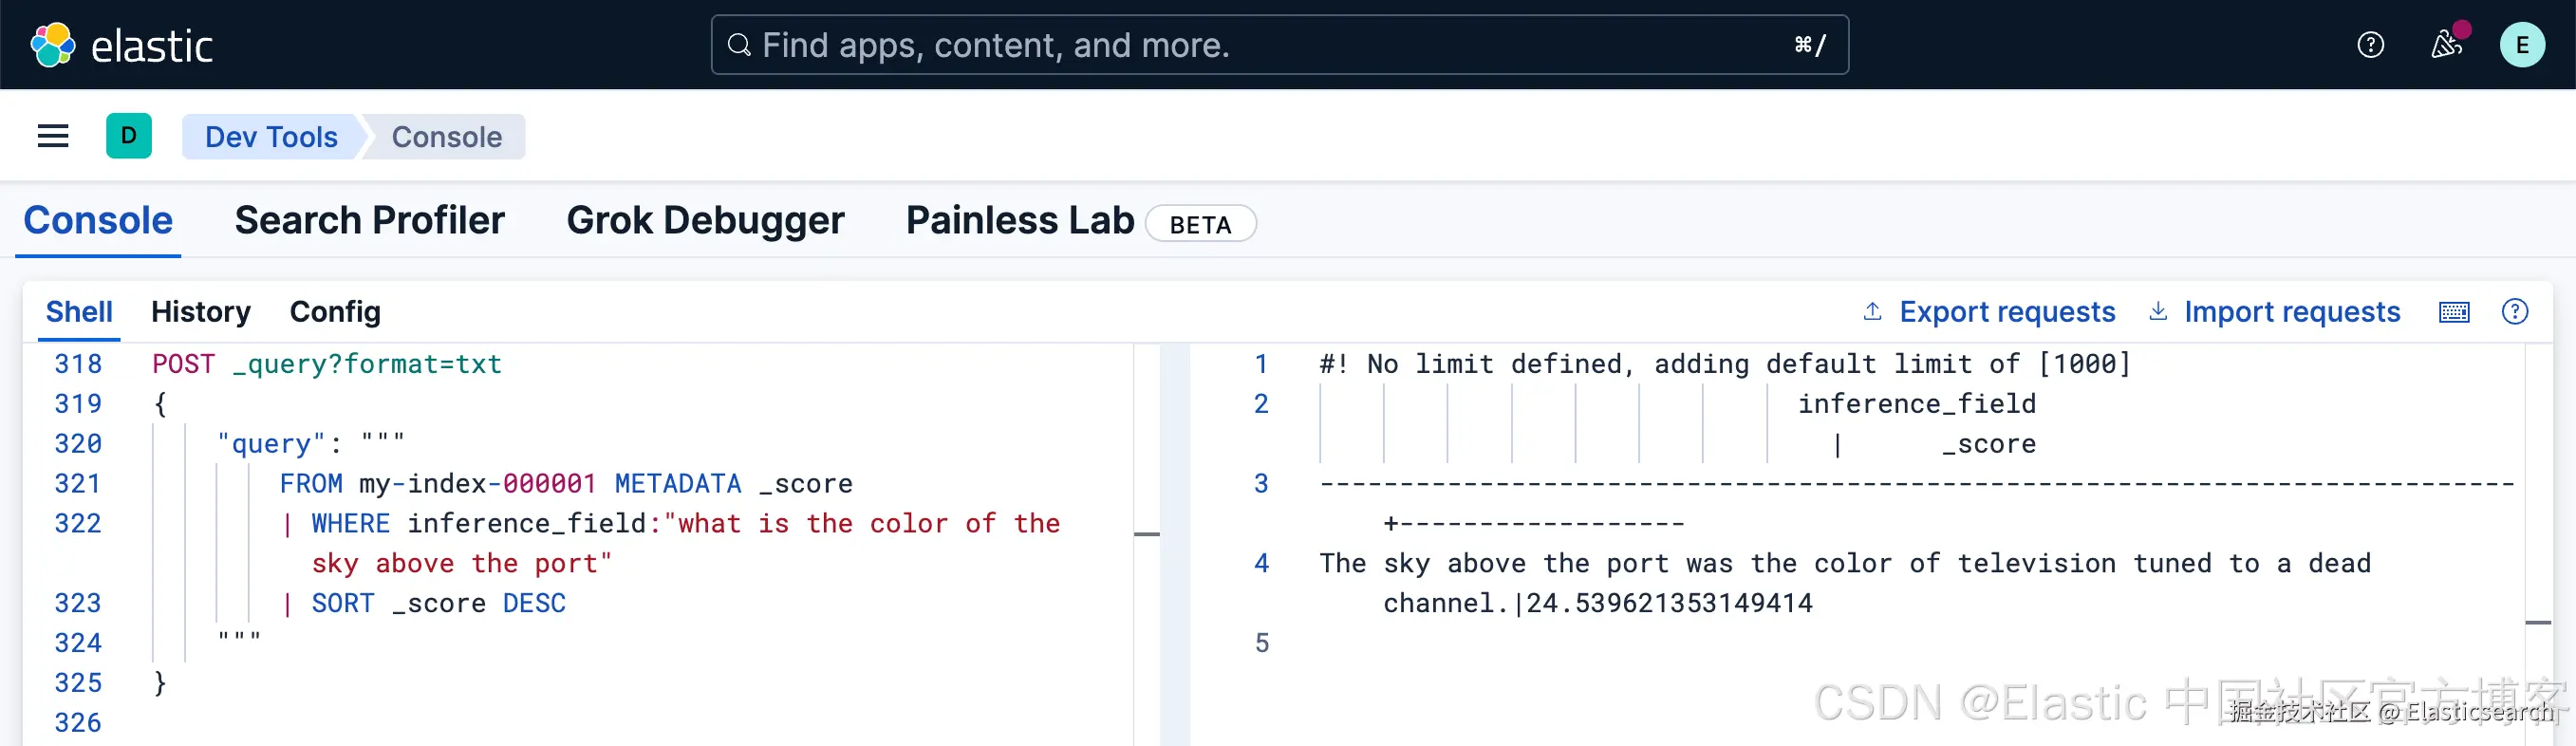Open the user avatar menu
Viewport: 2576px width, 746px height.
click(x=2522, y=45)
